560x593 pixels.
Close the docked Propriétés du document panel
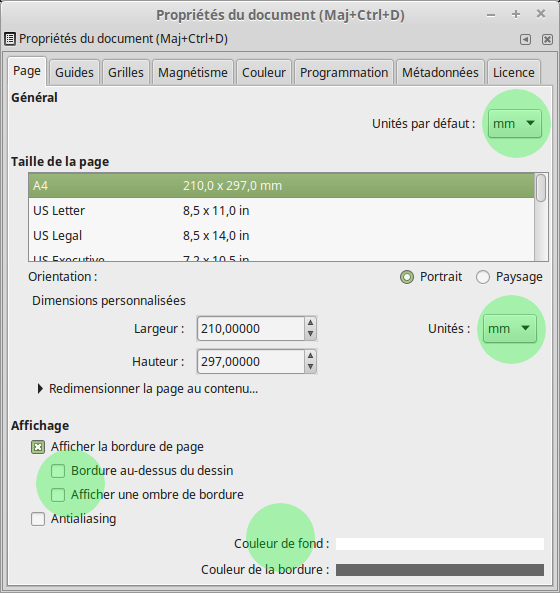[547, 39]
